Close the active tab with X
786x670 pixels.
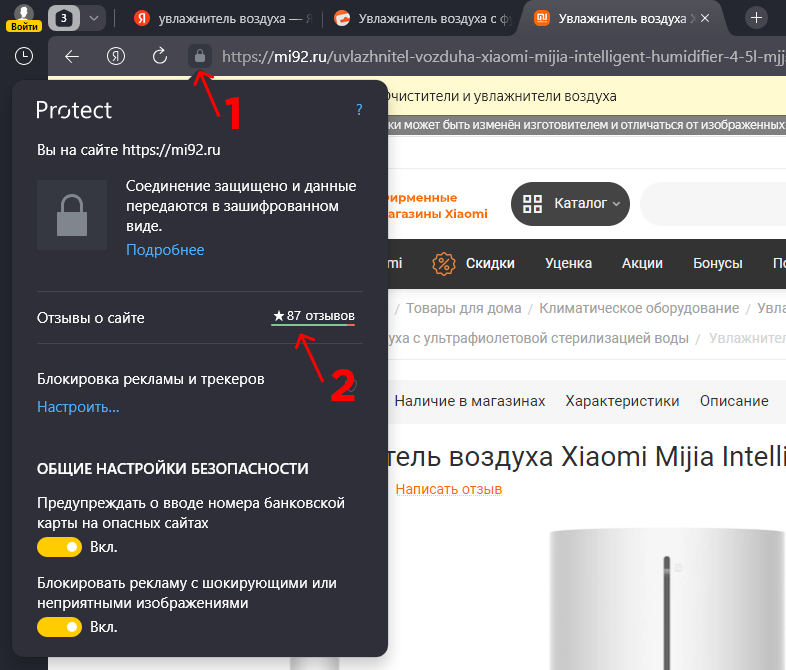705,19
